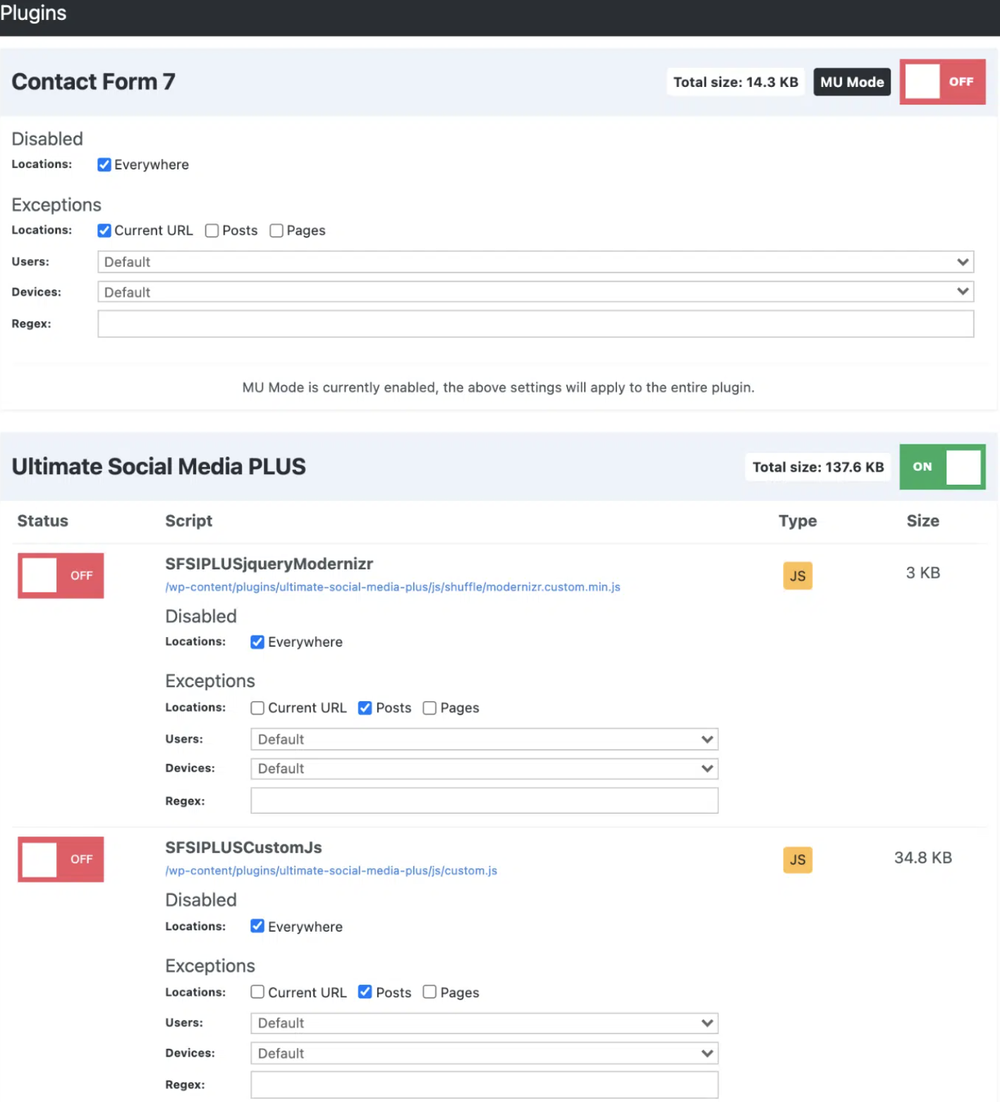This screenshot has height=1102, width=1000.
Task: Click the Size column header
Action: [x=923, y=521]
